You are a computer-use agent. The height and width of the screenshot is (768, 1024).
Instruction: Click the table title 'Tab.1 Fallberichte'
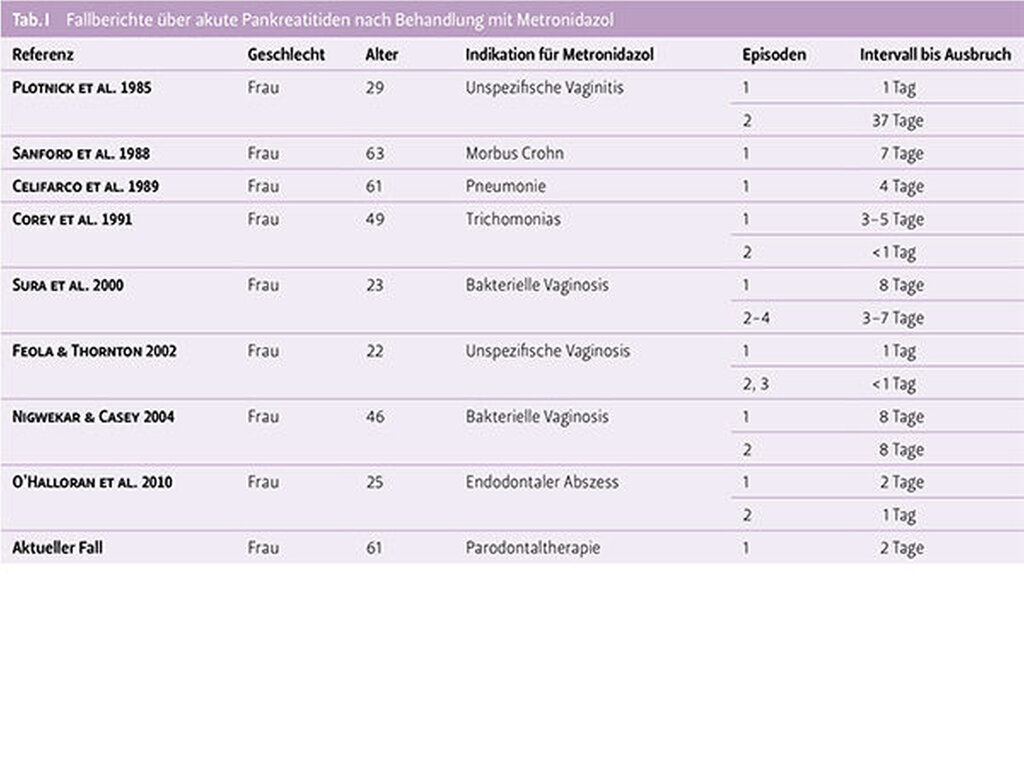pyautogui.click(x=313, y=20)
